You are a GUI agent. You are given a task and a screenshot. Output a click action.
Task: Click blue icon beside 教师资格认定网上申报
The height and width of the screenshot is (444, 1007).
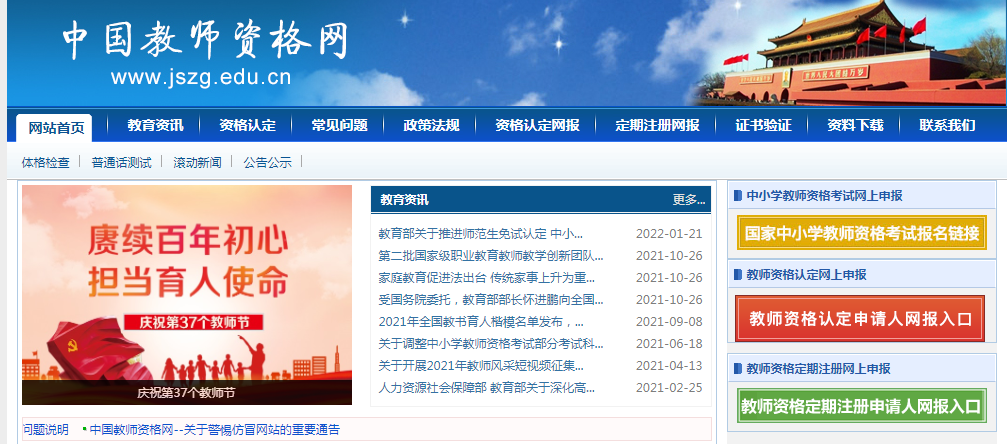coord(737,275)
